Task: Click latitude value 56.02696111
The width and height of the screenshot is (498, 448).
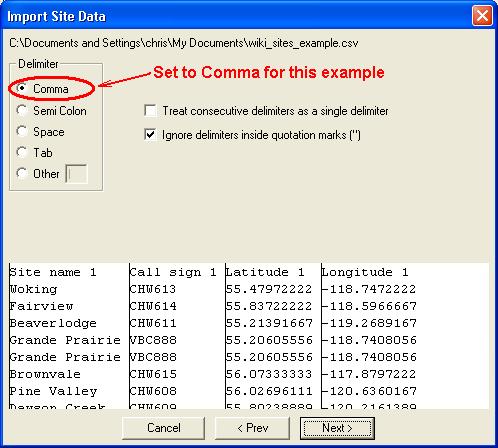Action: coord(269,391)
